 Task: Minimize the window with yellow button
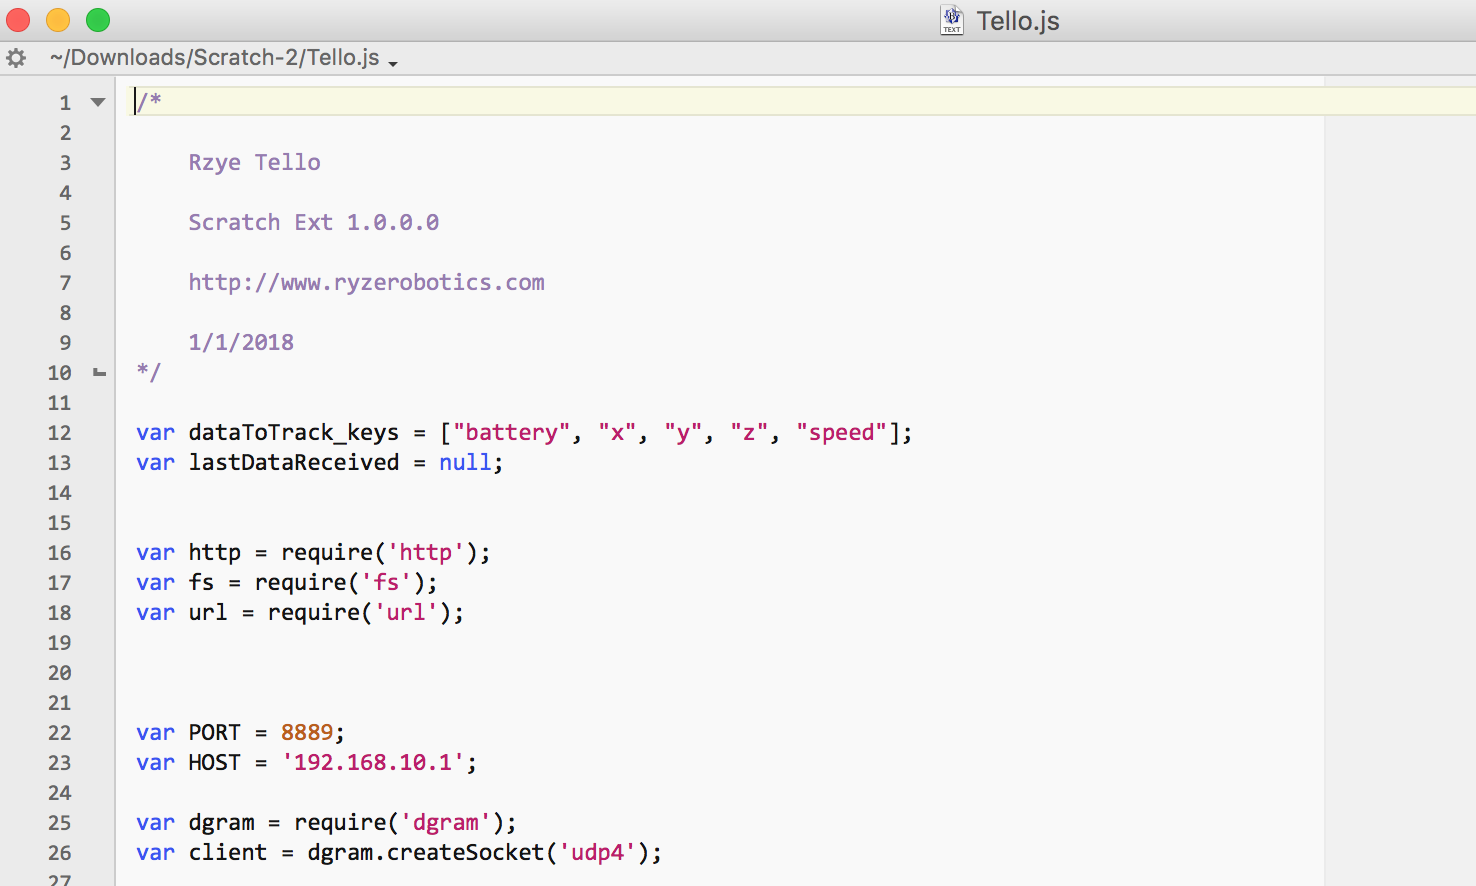tap(58, 20)
